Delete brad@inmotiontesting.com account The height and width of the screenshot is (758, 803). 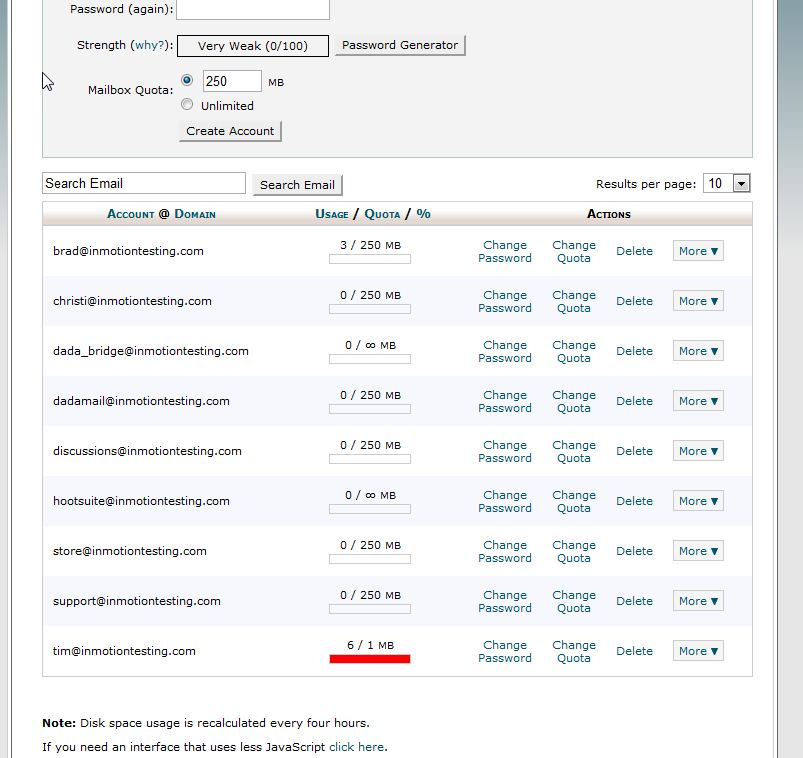point(634,251)
